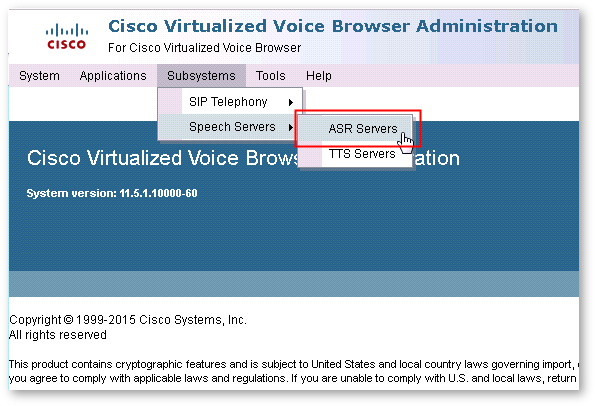Click the Cisco Virtualized Voice Browser Administration title

[333, 26]
